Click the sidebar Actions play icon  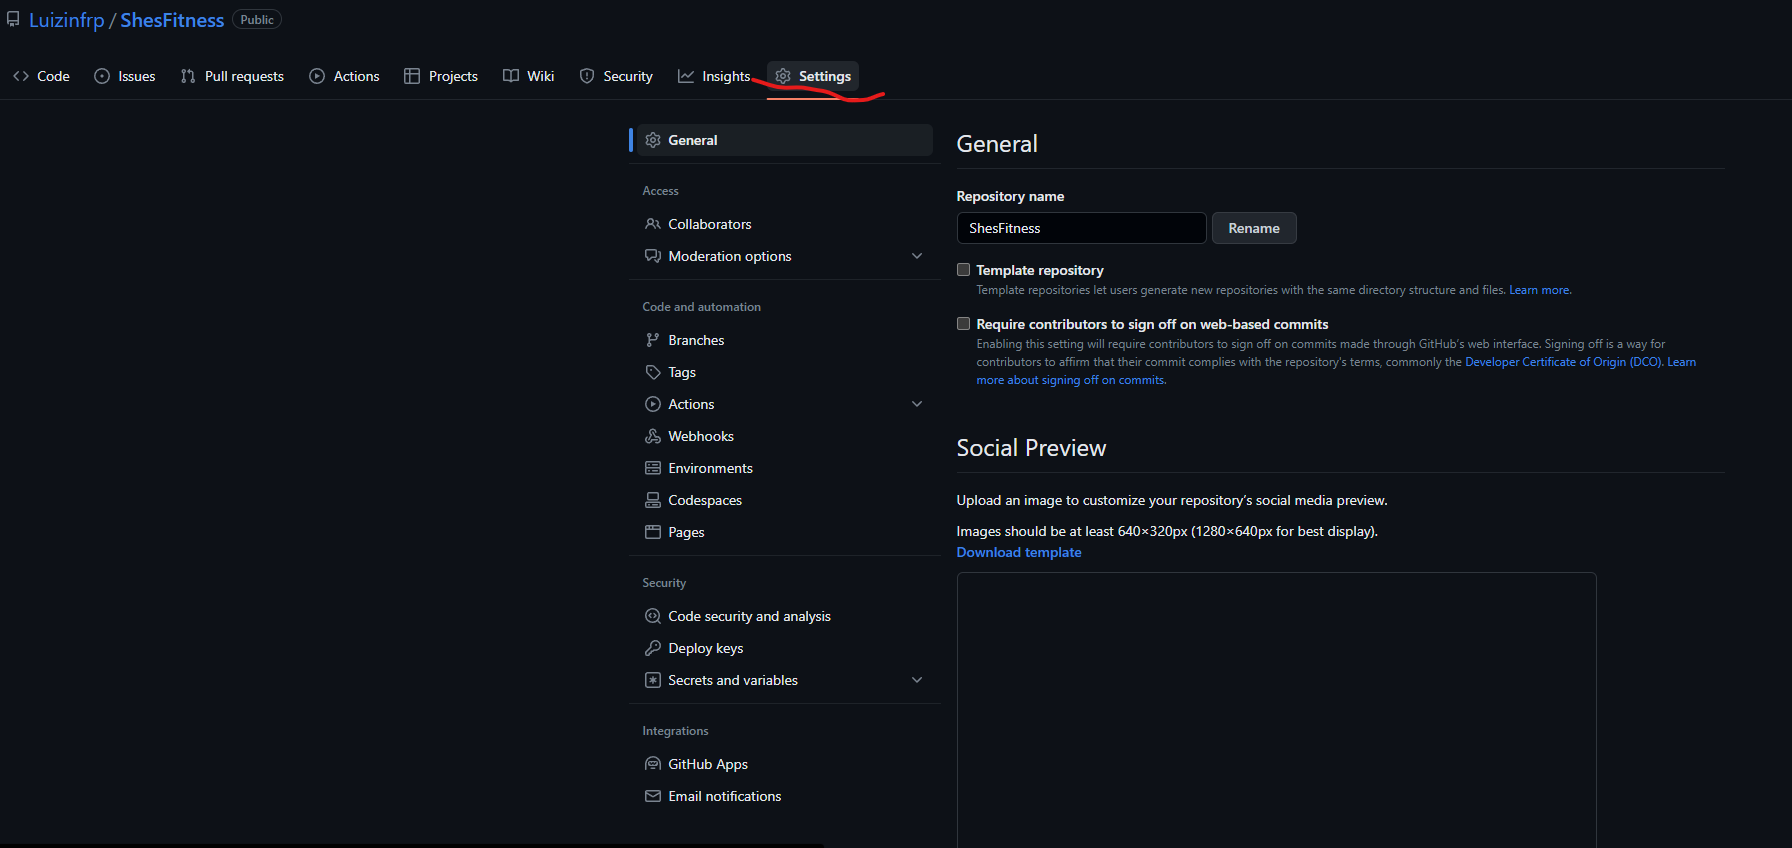click(653, 404)
